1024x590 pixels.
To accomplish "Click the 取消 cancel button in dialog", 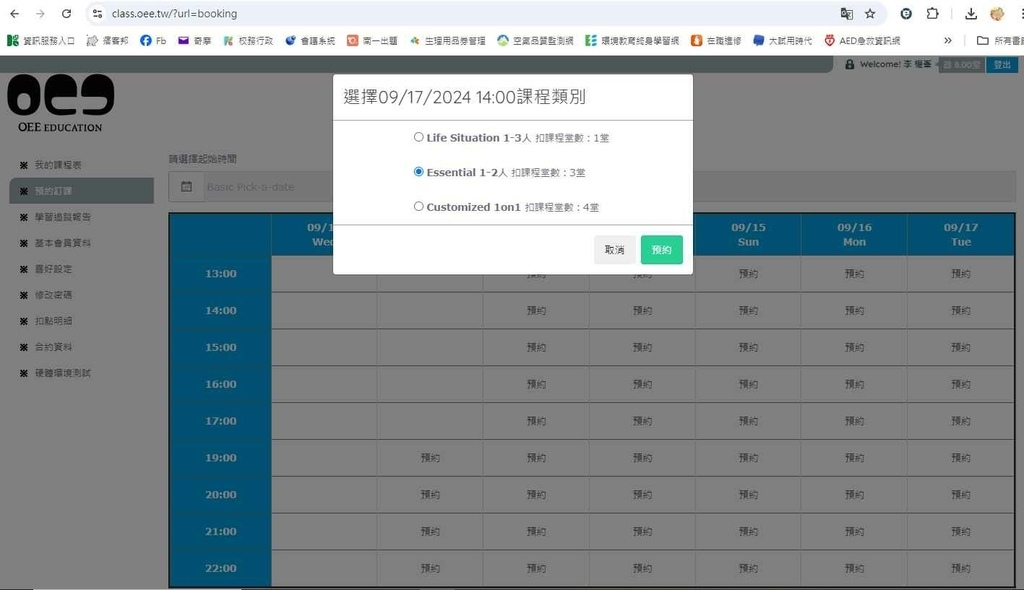I will (x=615, y=250).
